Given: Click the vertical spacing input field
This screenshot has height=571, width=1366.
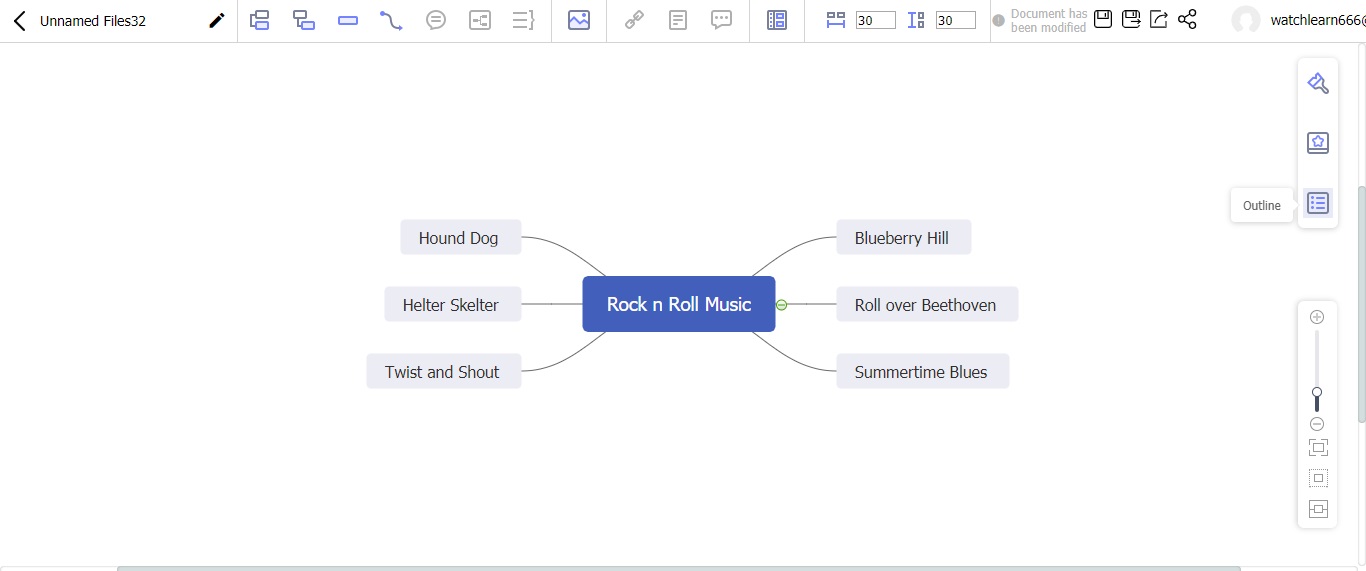Looking at the screenshot, I should point(955,20).
